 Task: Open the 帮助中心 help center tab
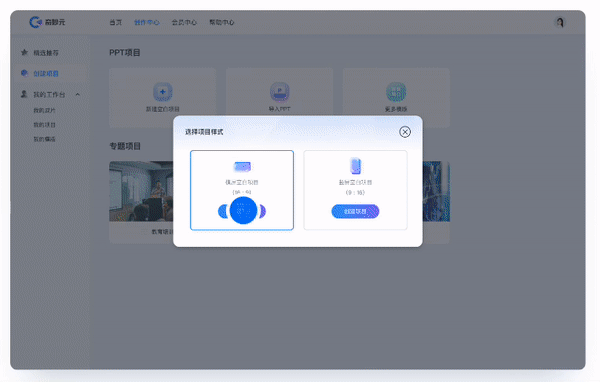pyautogui.click(x=222, y=22)
